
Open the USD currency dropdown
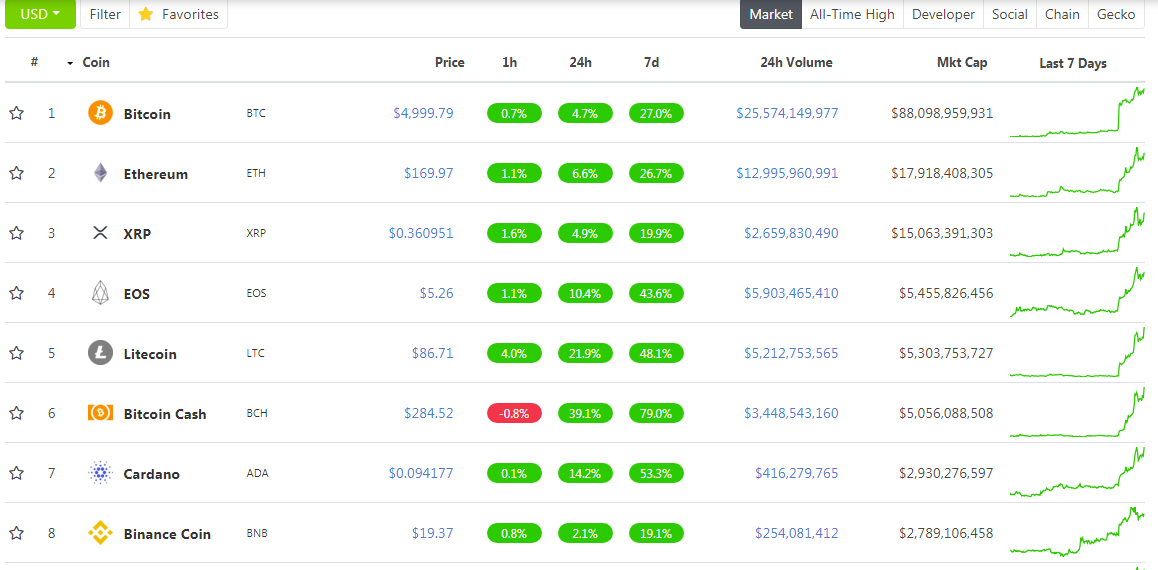[x=41, y=14]
